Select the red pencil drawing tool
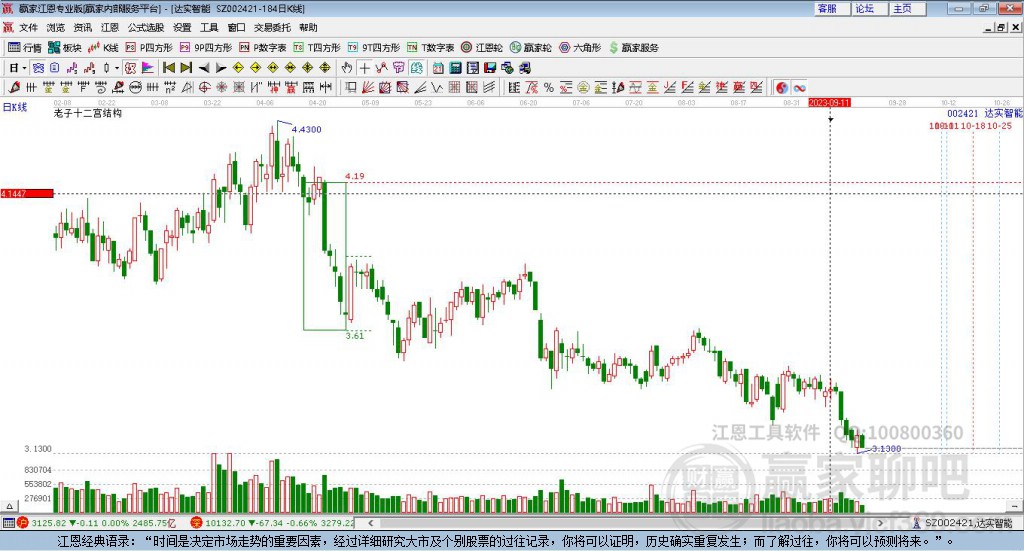Viewport: 1024px width, 551px height. coord(14,87)
